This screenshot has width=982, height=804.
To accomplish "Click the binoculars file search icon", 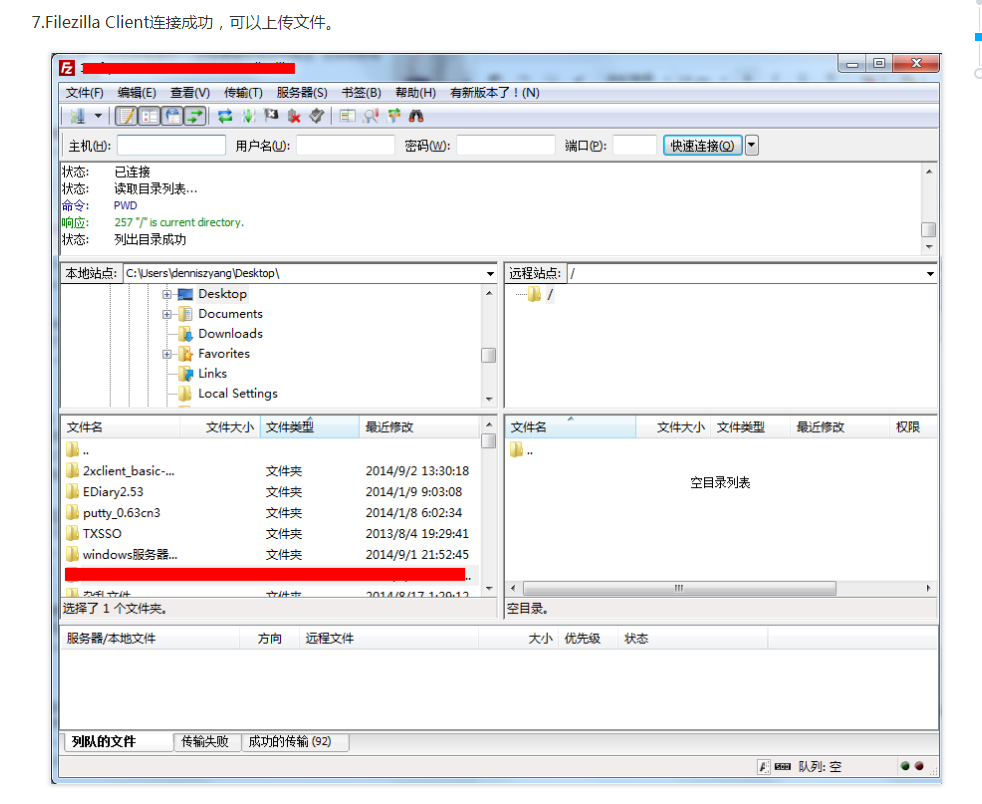I will pos(416,116).
